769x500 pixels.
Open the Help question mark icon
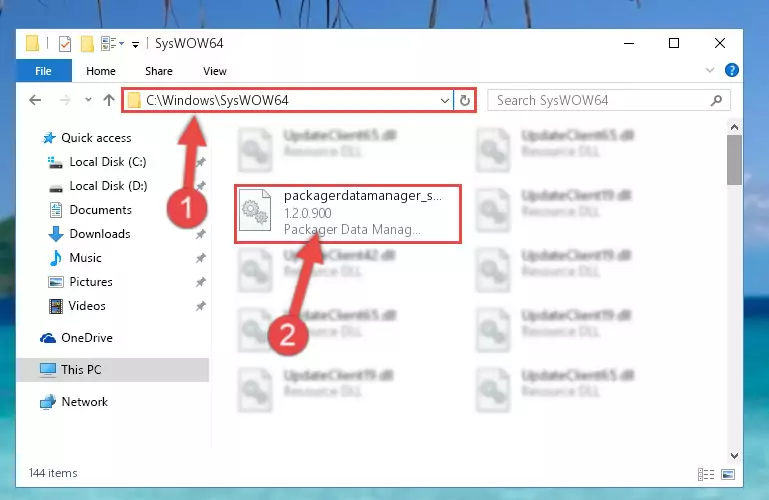[x=731, y=70]
